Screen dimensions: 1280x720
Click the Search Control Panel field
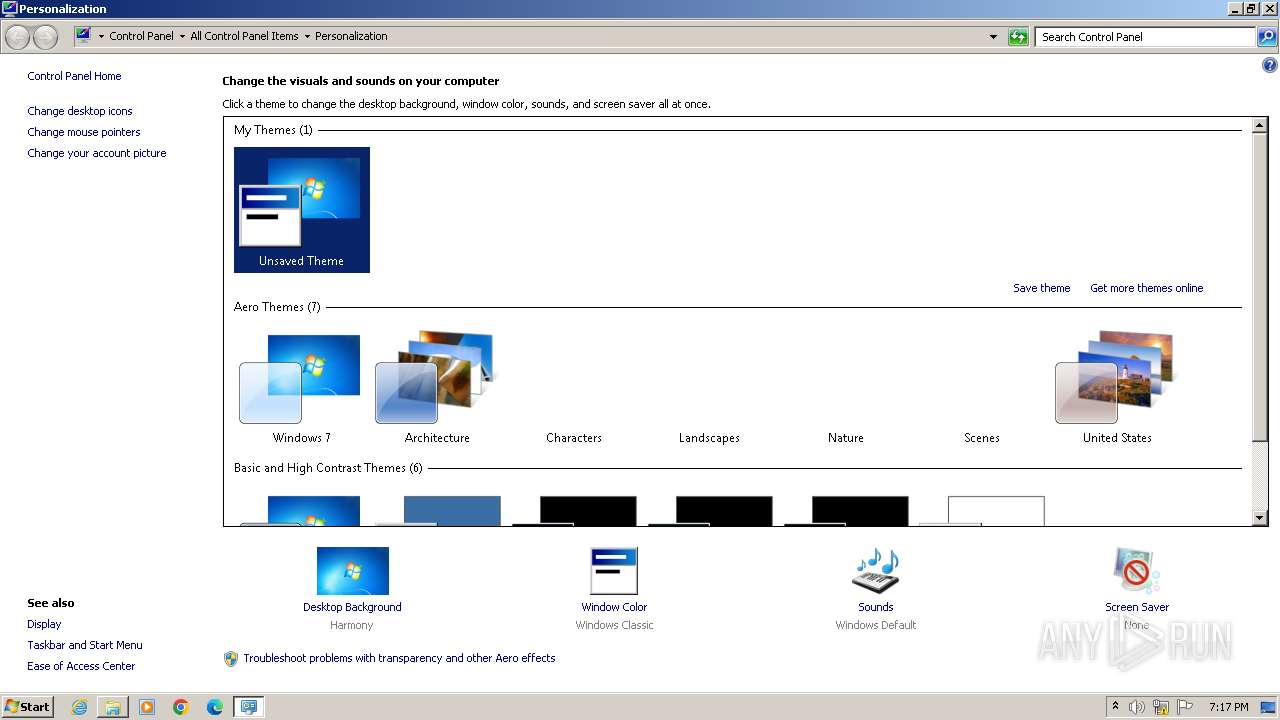pos(1145,37)
